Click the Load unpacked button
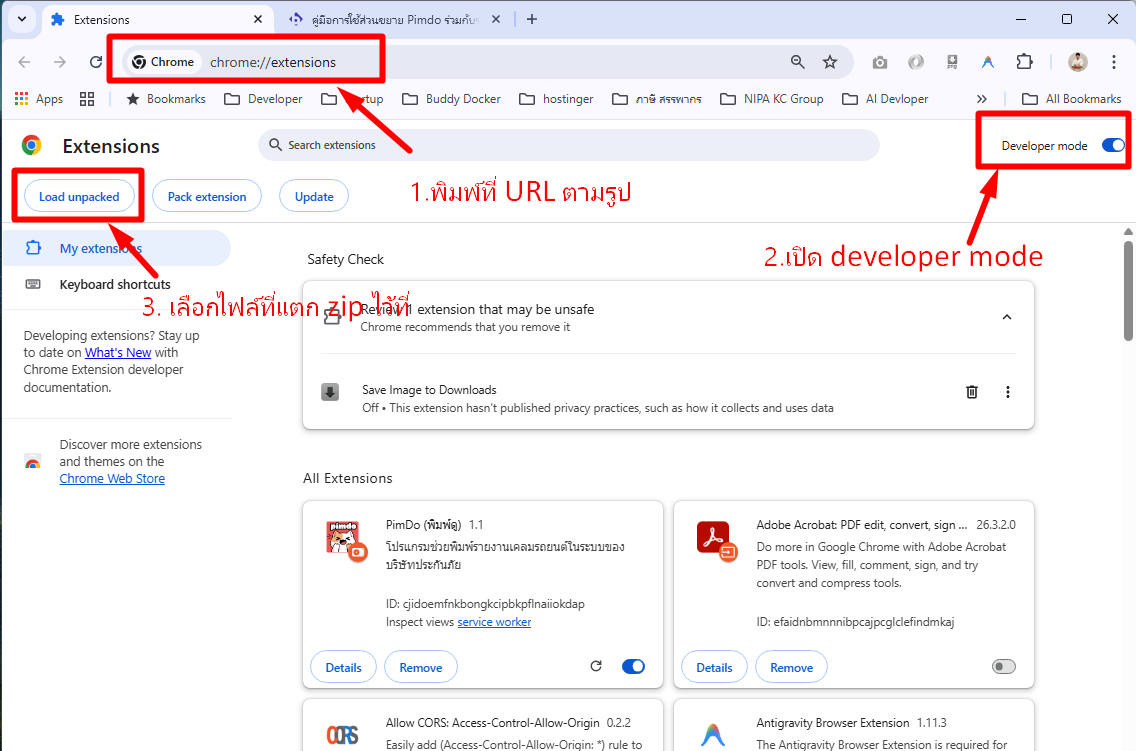Viewport: 1136px width, 751px height. click(79, 197)
